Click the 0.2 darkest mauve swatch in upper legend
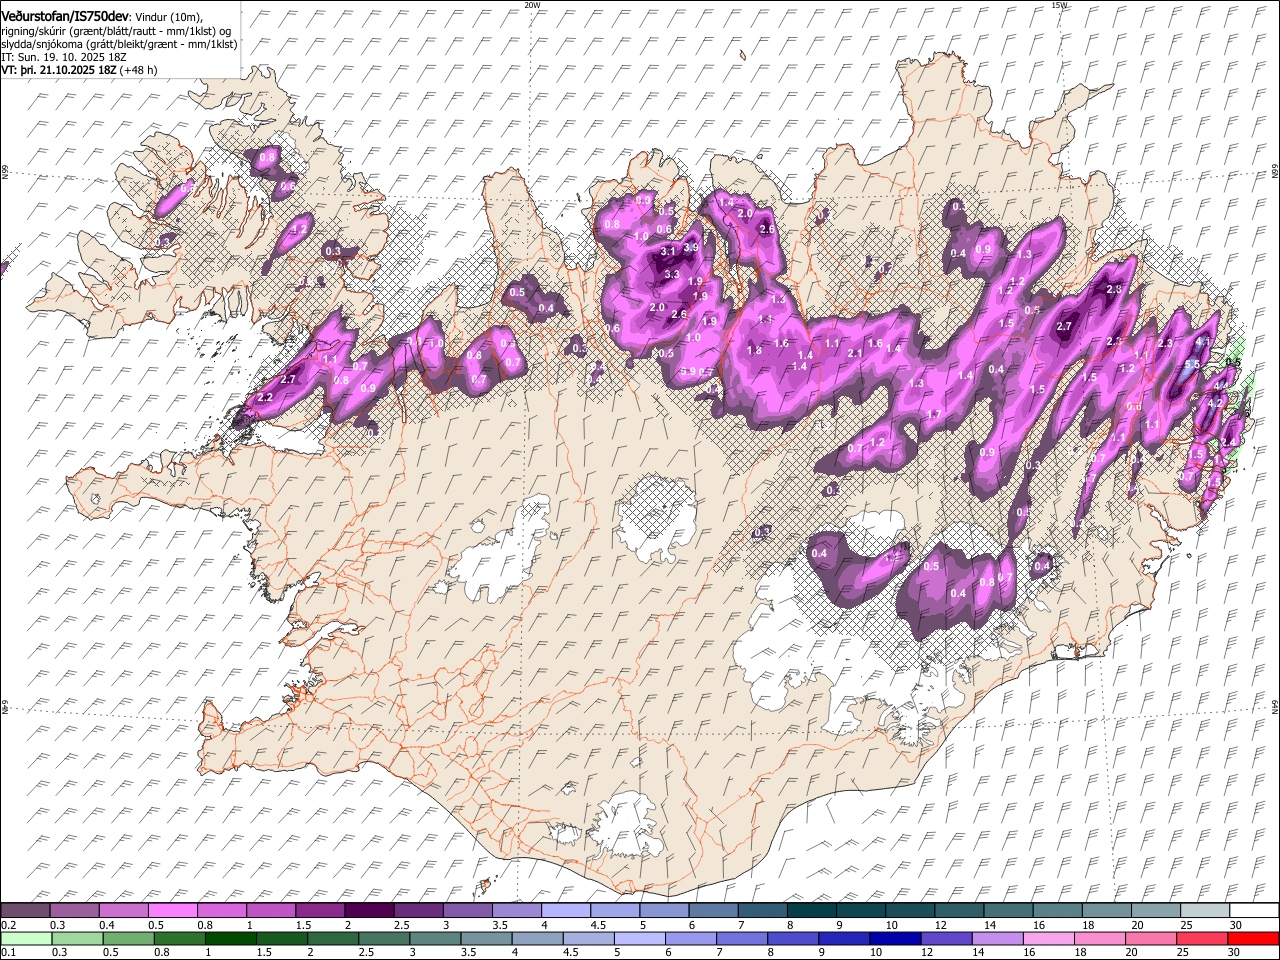Viewport: 1280px width, 960px height. [25, 910]
